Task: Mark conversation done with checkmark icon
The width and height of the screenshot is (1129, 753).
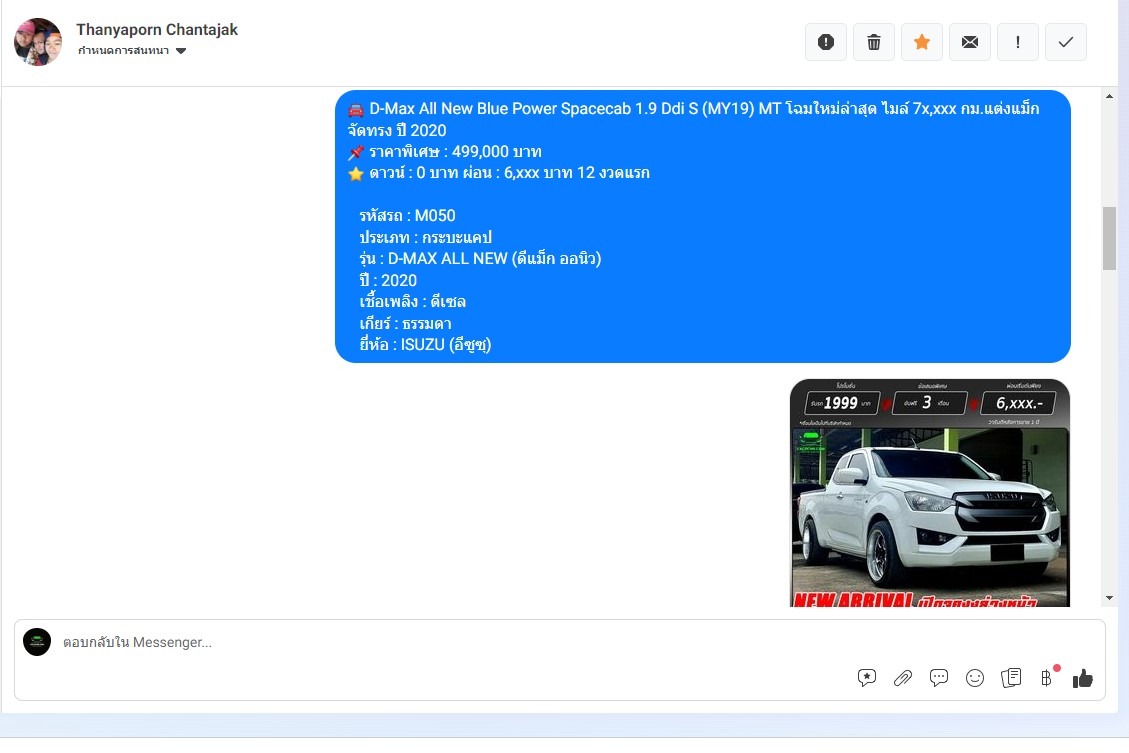Action: (1066, 42)
